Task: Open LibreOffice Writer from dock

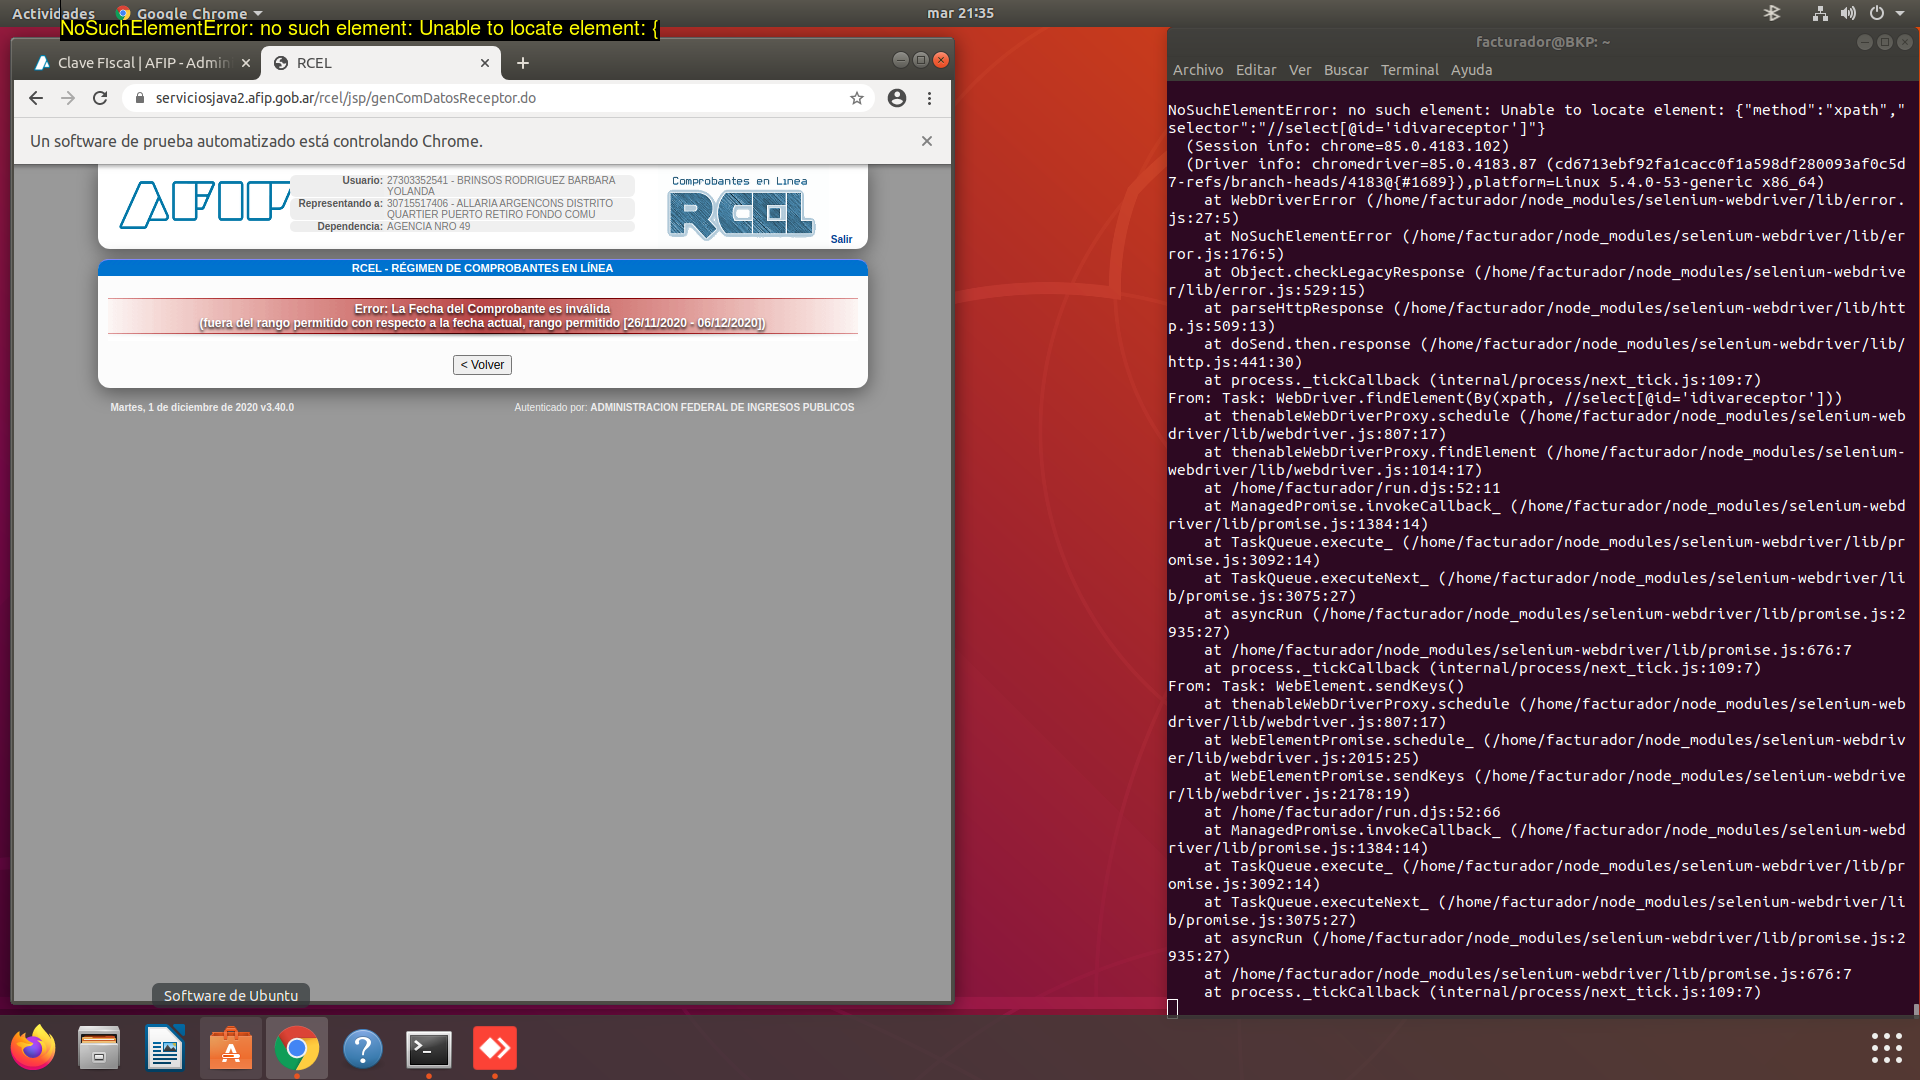Action: 165,1048
